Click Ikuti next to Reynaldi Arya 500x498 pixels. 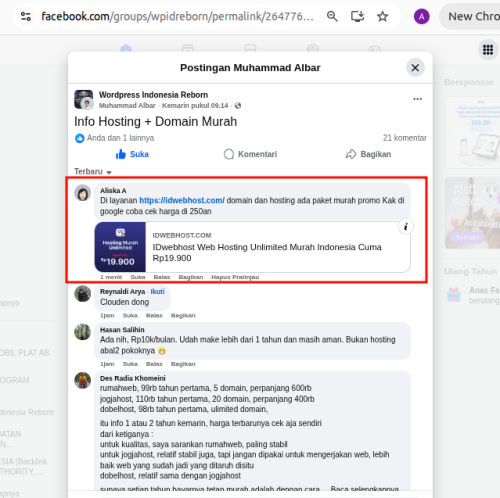pos(157,292)
